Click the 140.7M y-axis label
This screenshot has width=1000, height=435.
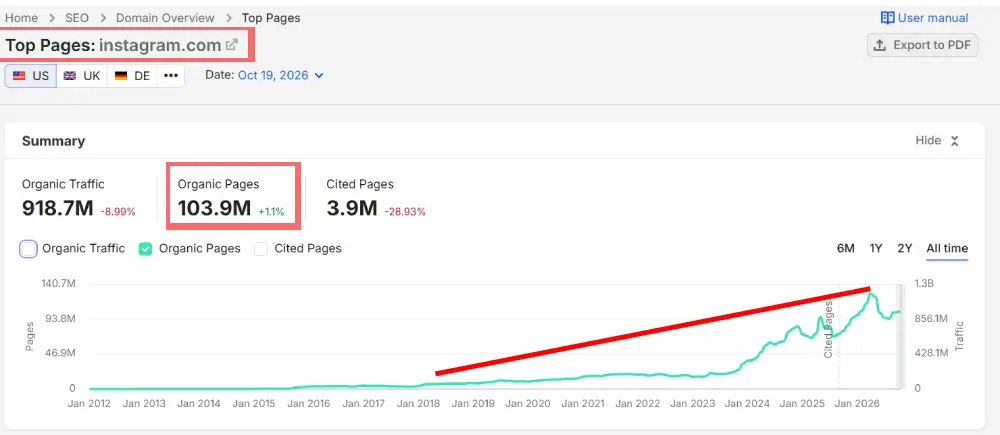58,283
